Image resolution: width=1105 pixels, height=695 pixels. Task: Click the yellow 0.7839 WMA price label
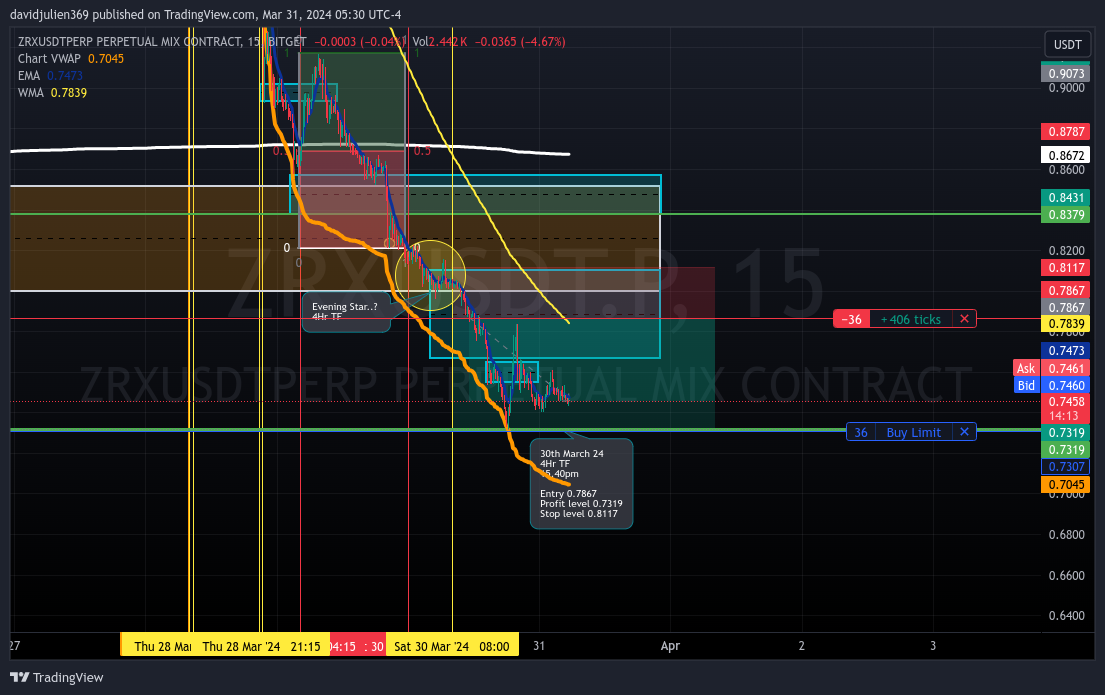point(1066,324)
